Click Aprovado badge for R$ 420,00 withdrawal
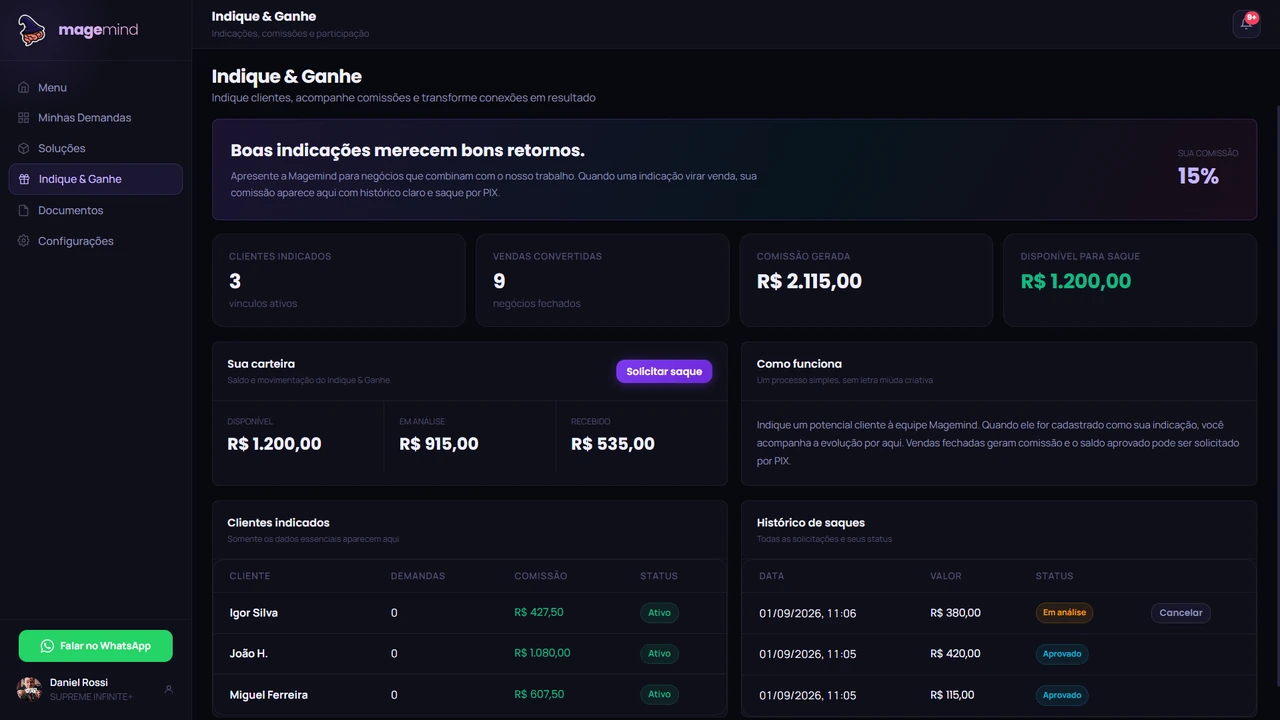Screen dimensions: 1280x720 point(1062,654)
